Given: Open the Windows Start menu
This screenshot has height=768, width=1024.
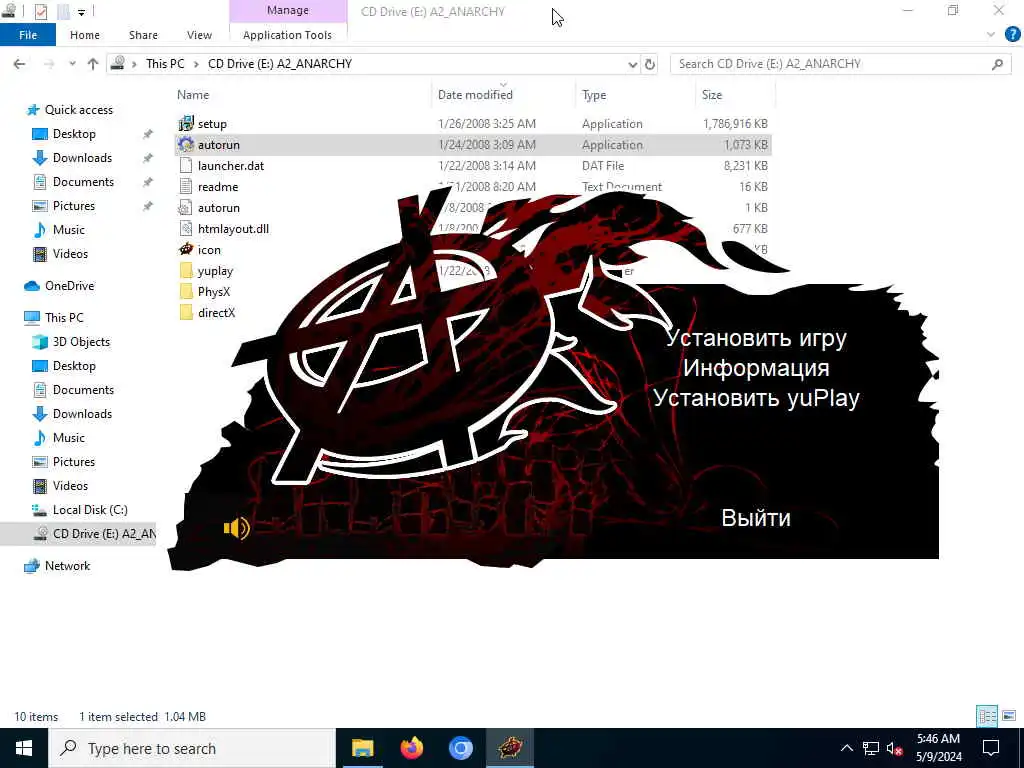Looking at the screenshot, I should [x=24, y=748].
